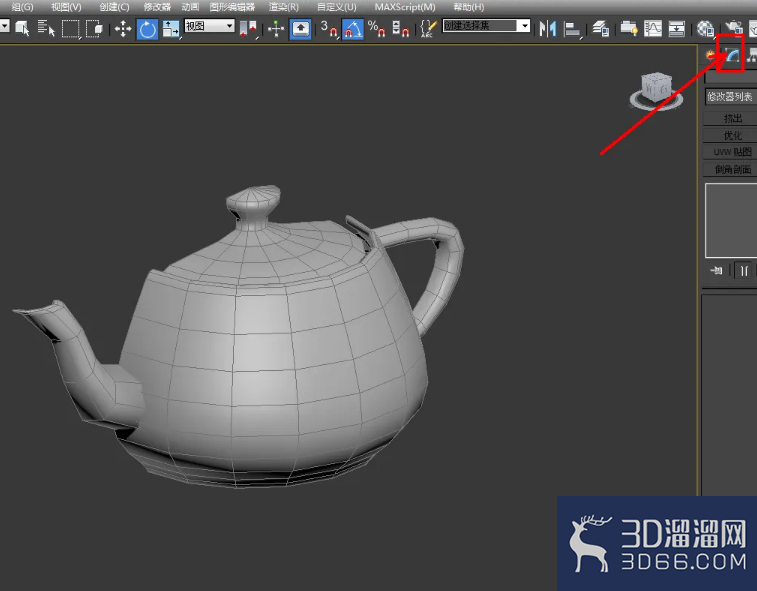Open the 视图 reference coordinate dropdown
Viewport: 757px width, 591px height.
pos(210,26)
